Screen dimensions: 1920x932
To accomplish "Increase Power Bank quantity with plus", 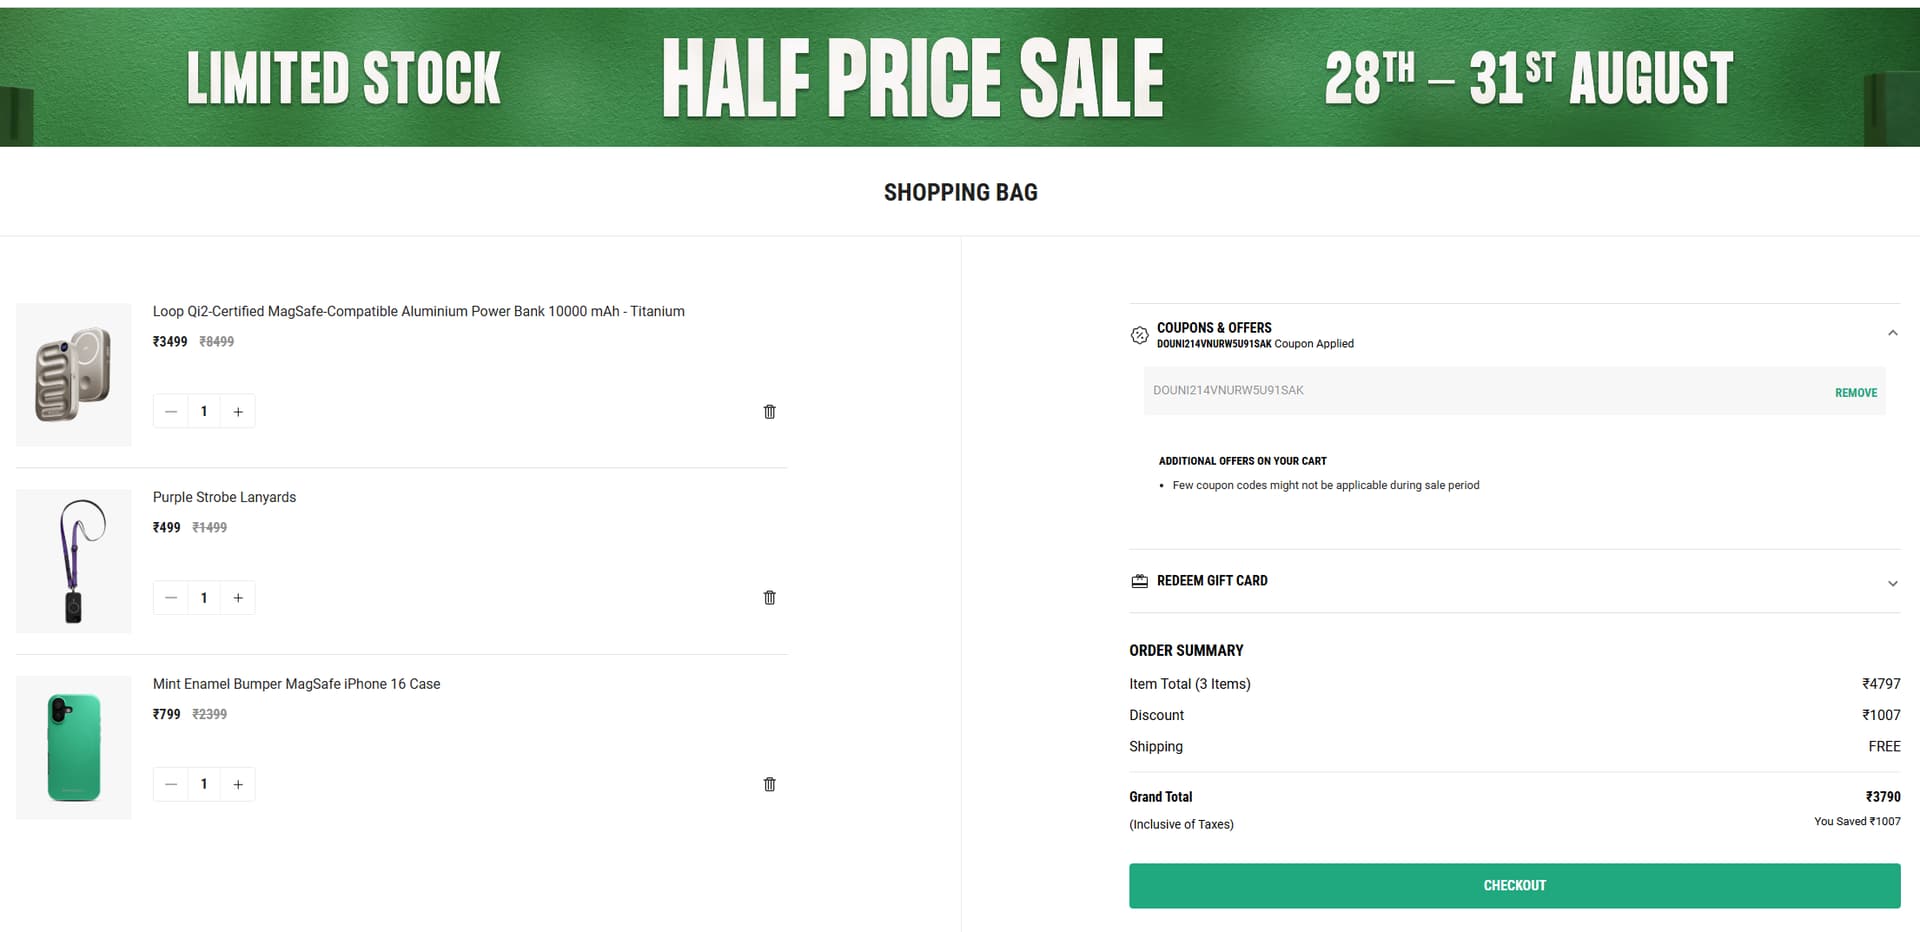I will pos(238,412).
